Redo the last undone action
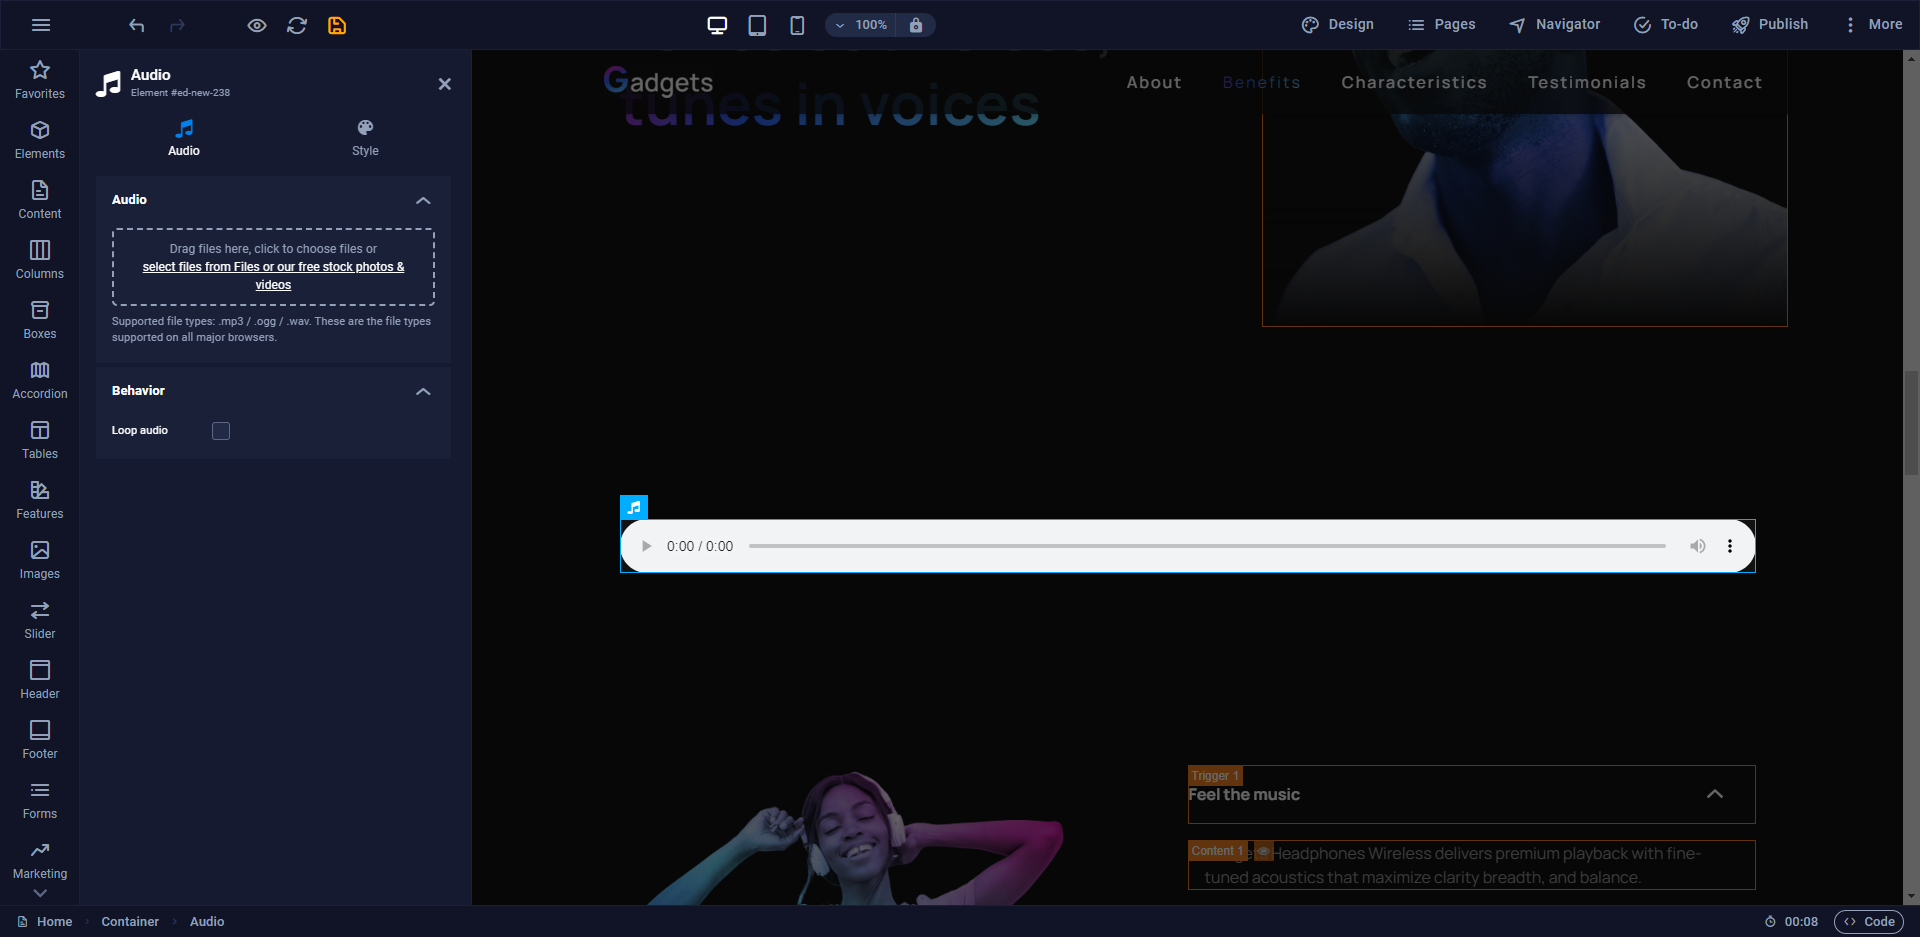Screen dimensions: 1920x937 pos(177,25)
